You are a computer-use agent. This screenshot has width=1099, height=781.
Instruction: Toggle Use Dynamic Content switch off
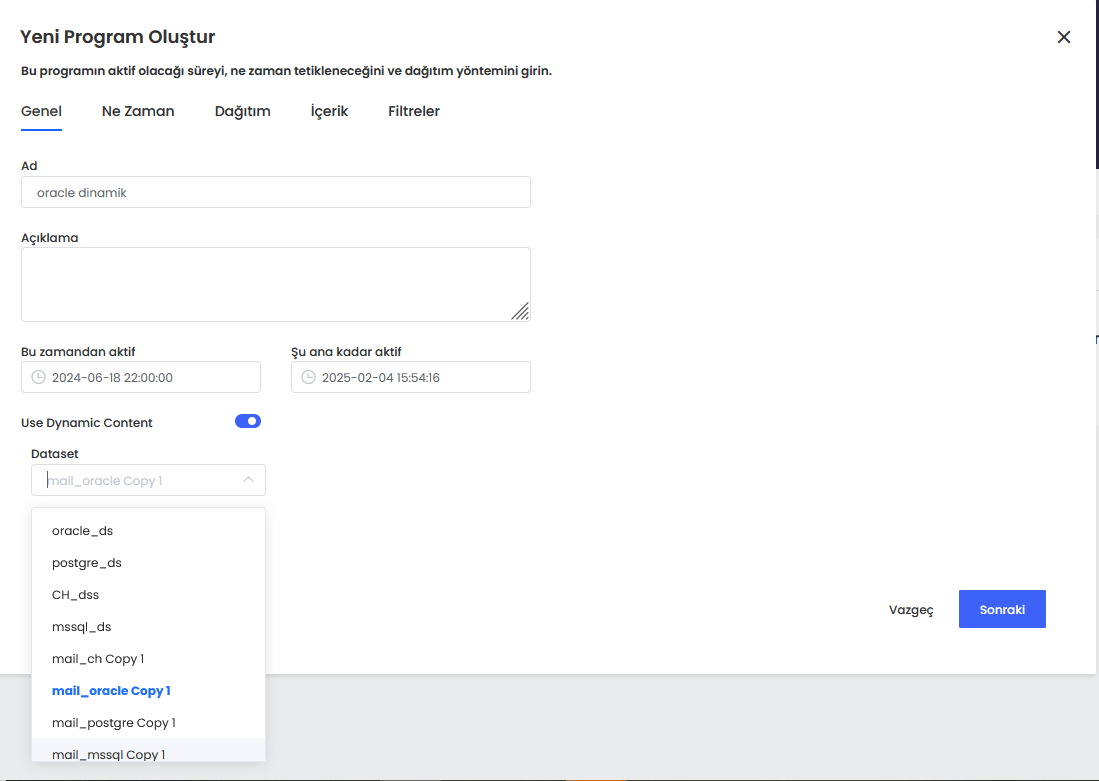click(248, 421)
